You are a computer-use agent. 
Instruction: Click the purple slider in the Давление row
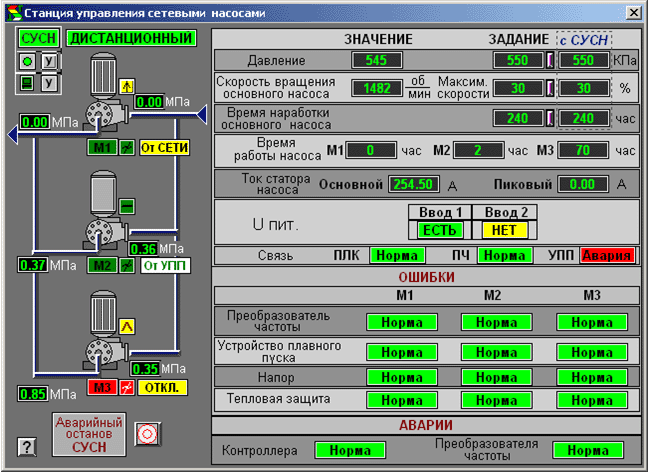coord(550,61)
